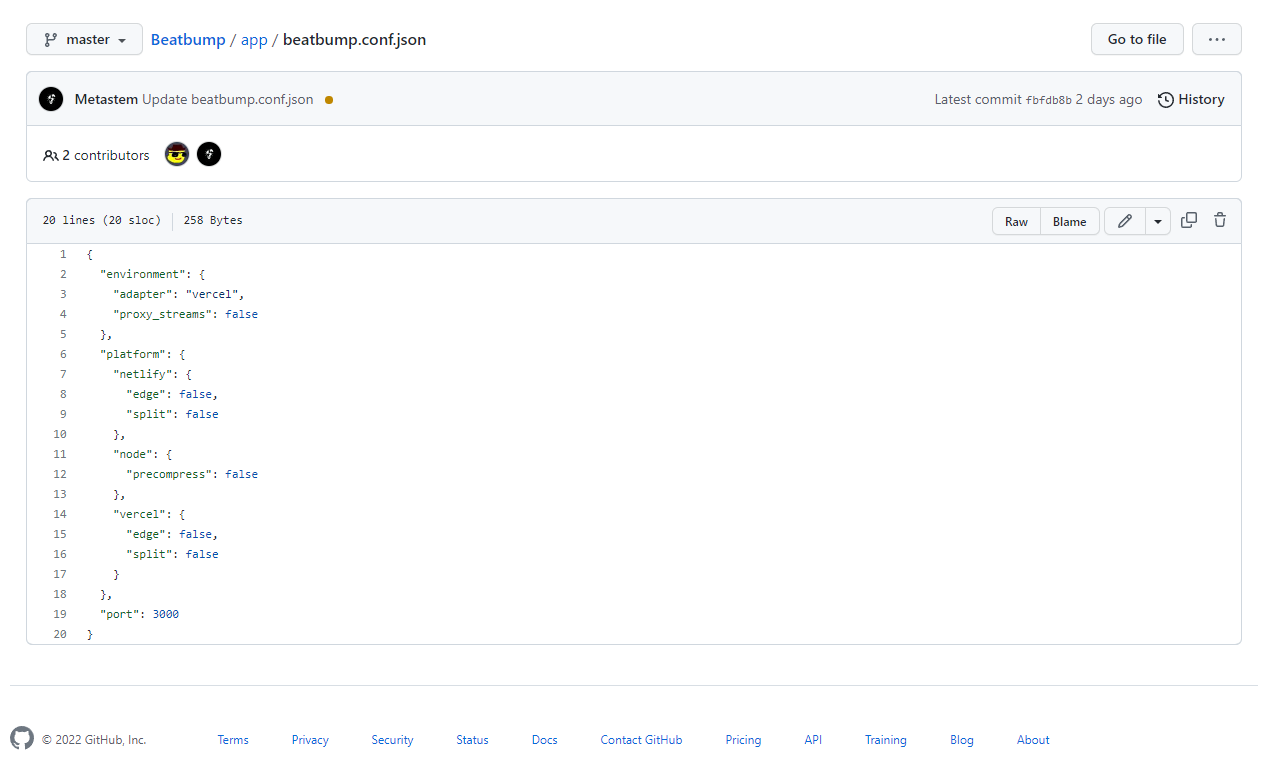The width and height of the screenshot is (1286, 776).
Task: Click the Metastem author avatar
Action: 51,99
